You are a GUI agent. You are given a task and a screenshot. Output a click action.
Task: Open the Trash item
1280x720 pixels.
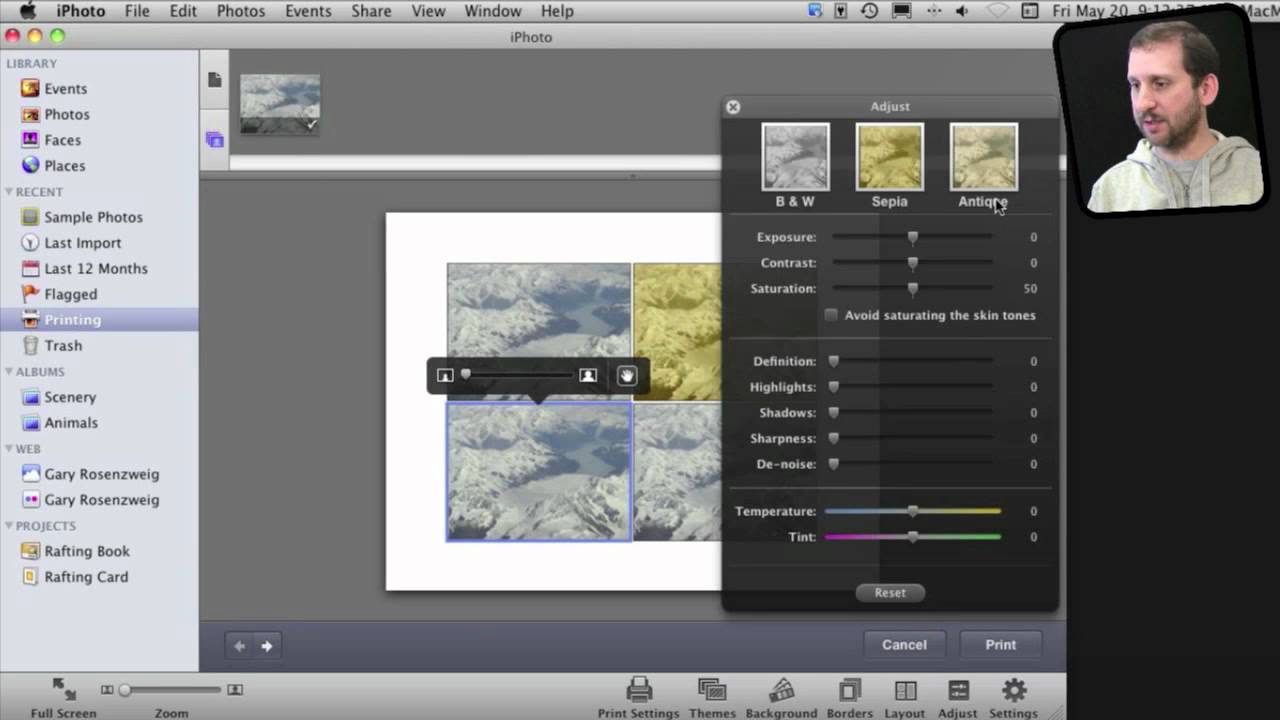pos(63,345)
